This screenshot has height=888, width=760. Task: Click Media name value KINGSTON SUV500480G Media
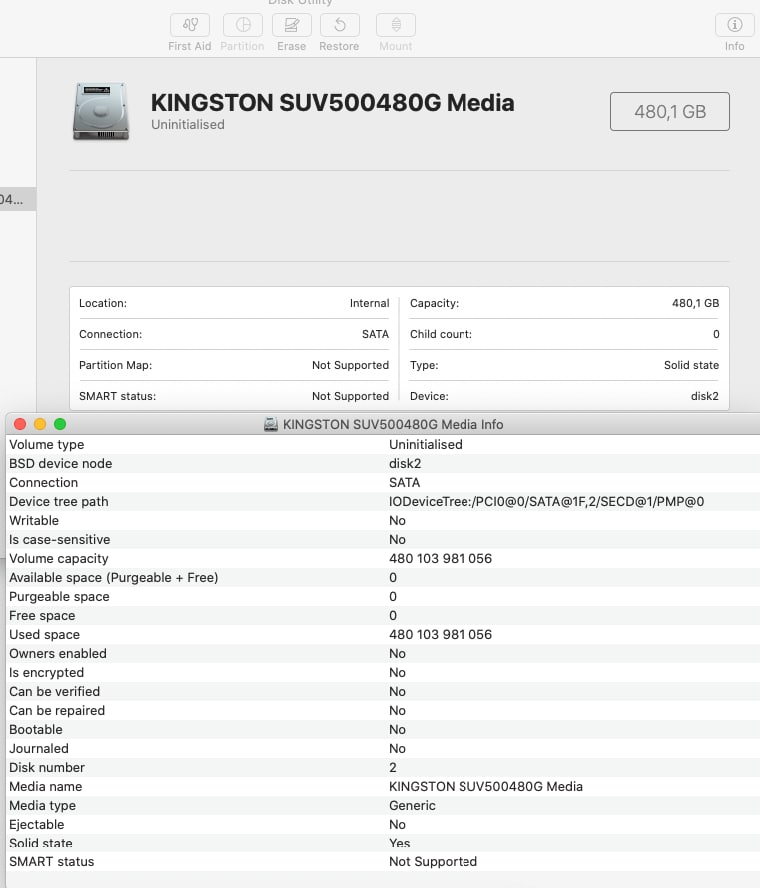pyautogui.click(x=486, y=787)
